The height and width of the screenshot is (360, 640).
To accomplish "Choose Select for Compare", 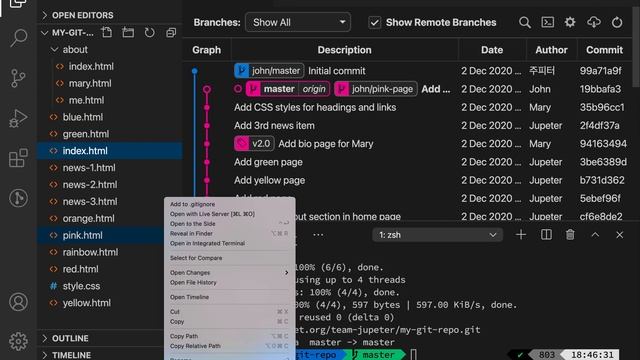I will [196, 258].
